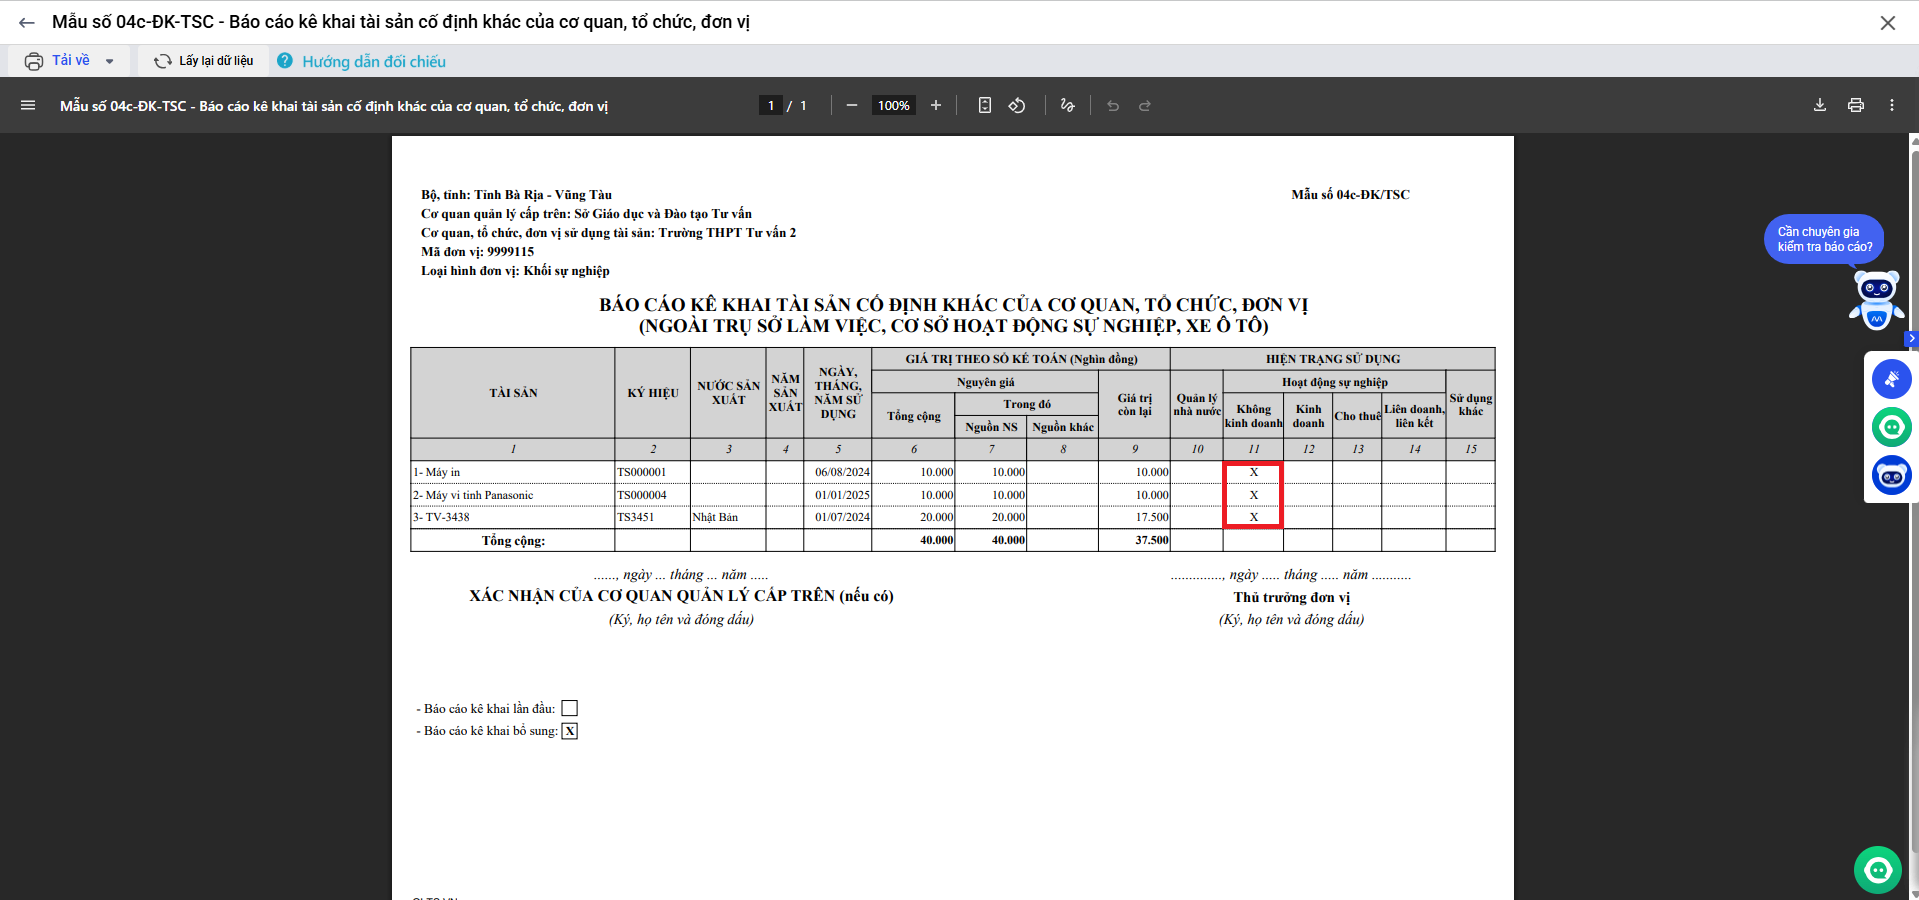Rotate the document counterclockwise
The height and width of the screenshot is (900, 1919).
click(x=1017, y=105)
